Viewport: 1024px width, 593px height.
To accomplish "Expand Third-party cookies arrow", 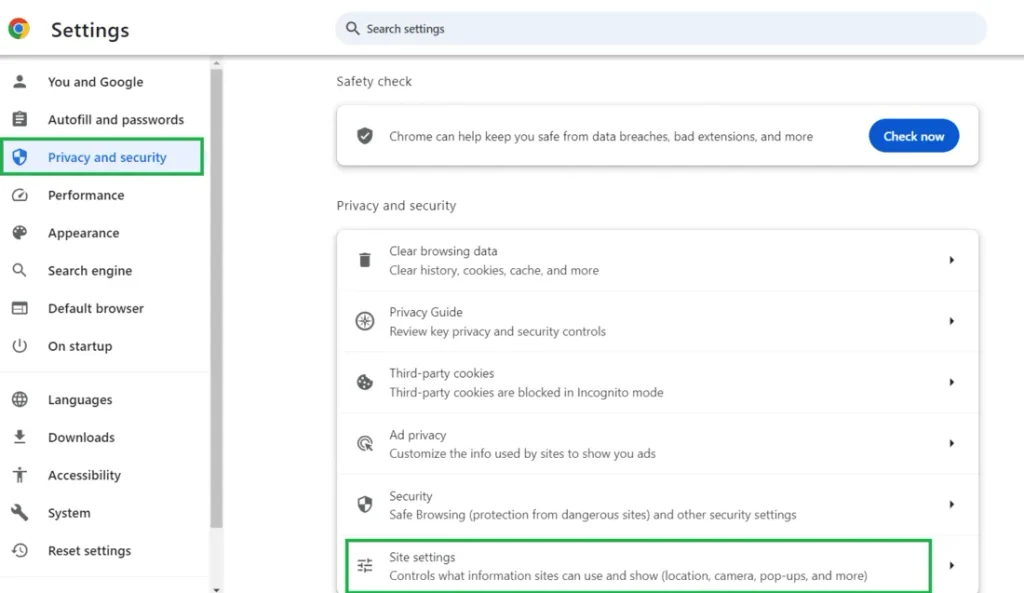I will pos(952,382).
